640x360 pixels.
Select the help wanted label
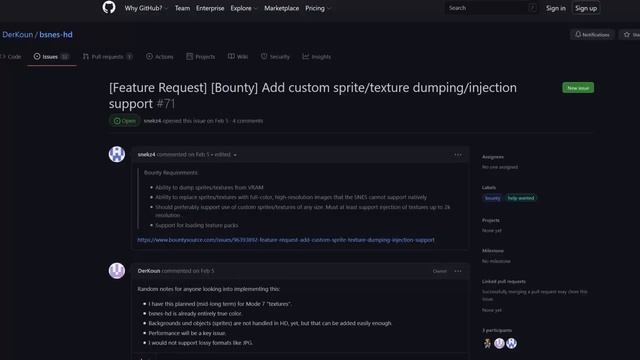point(520,198)
